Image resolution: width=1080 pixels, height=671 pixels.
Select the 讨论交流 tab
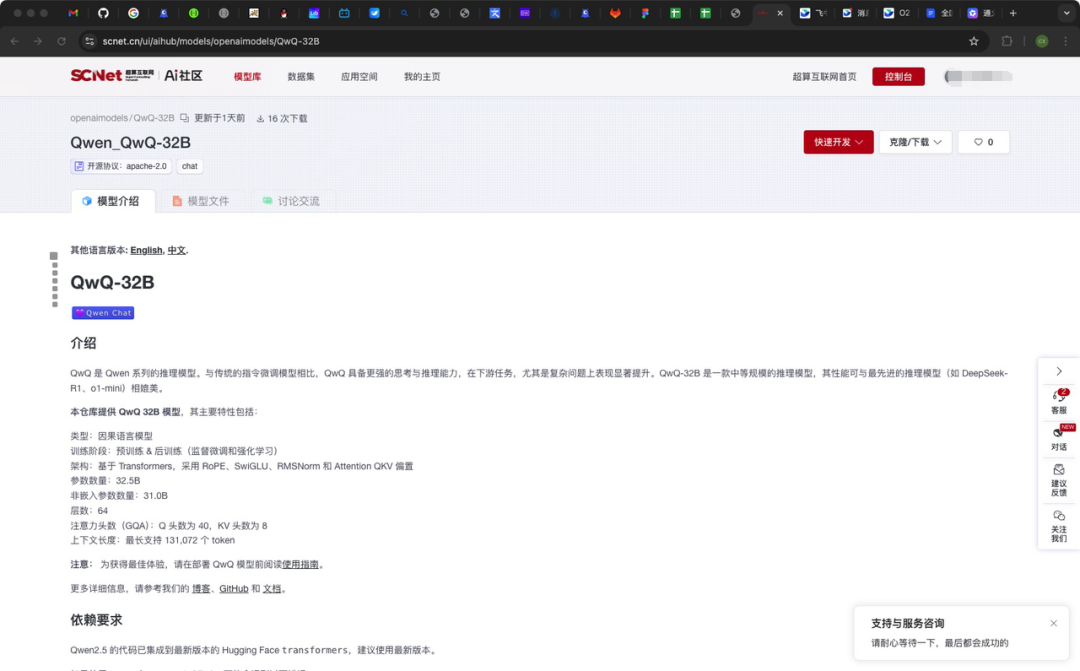coord(291,201)
